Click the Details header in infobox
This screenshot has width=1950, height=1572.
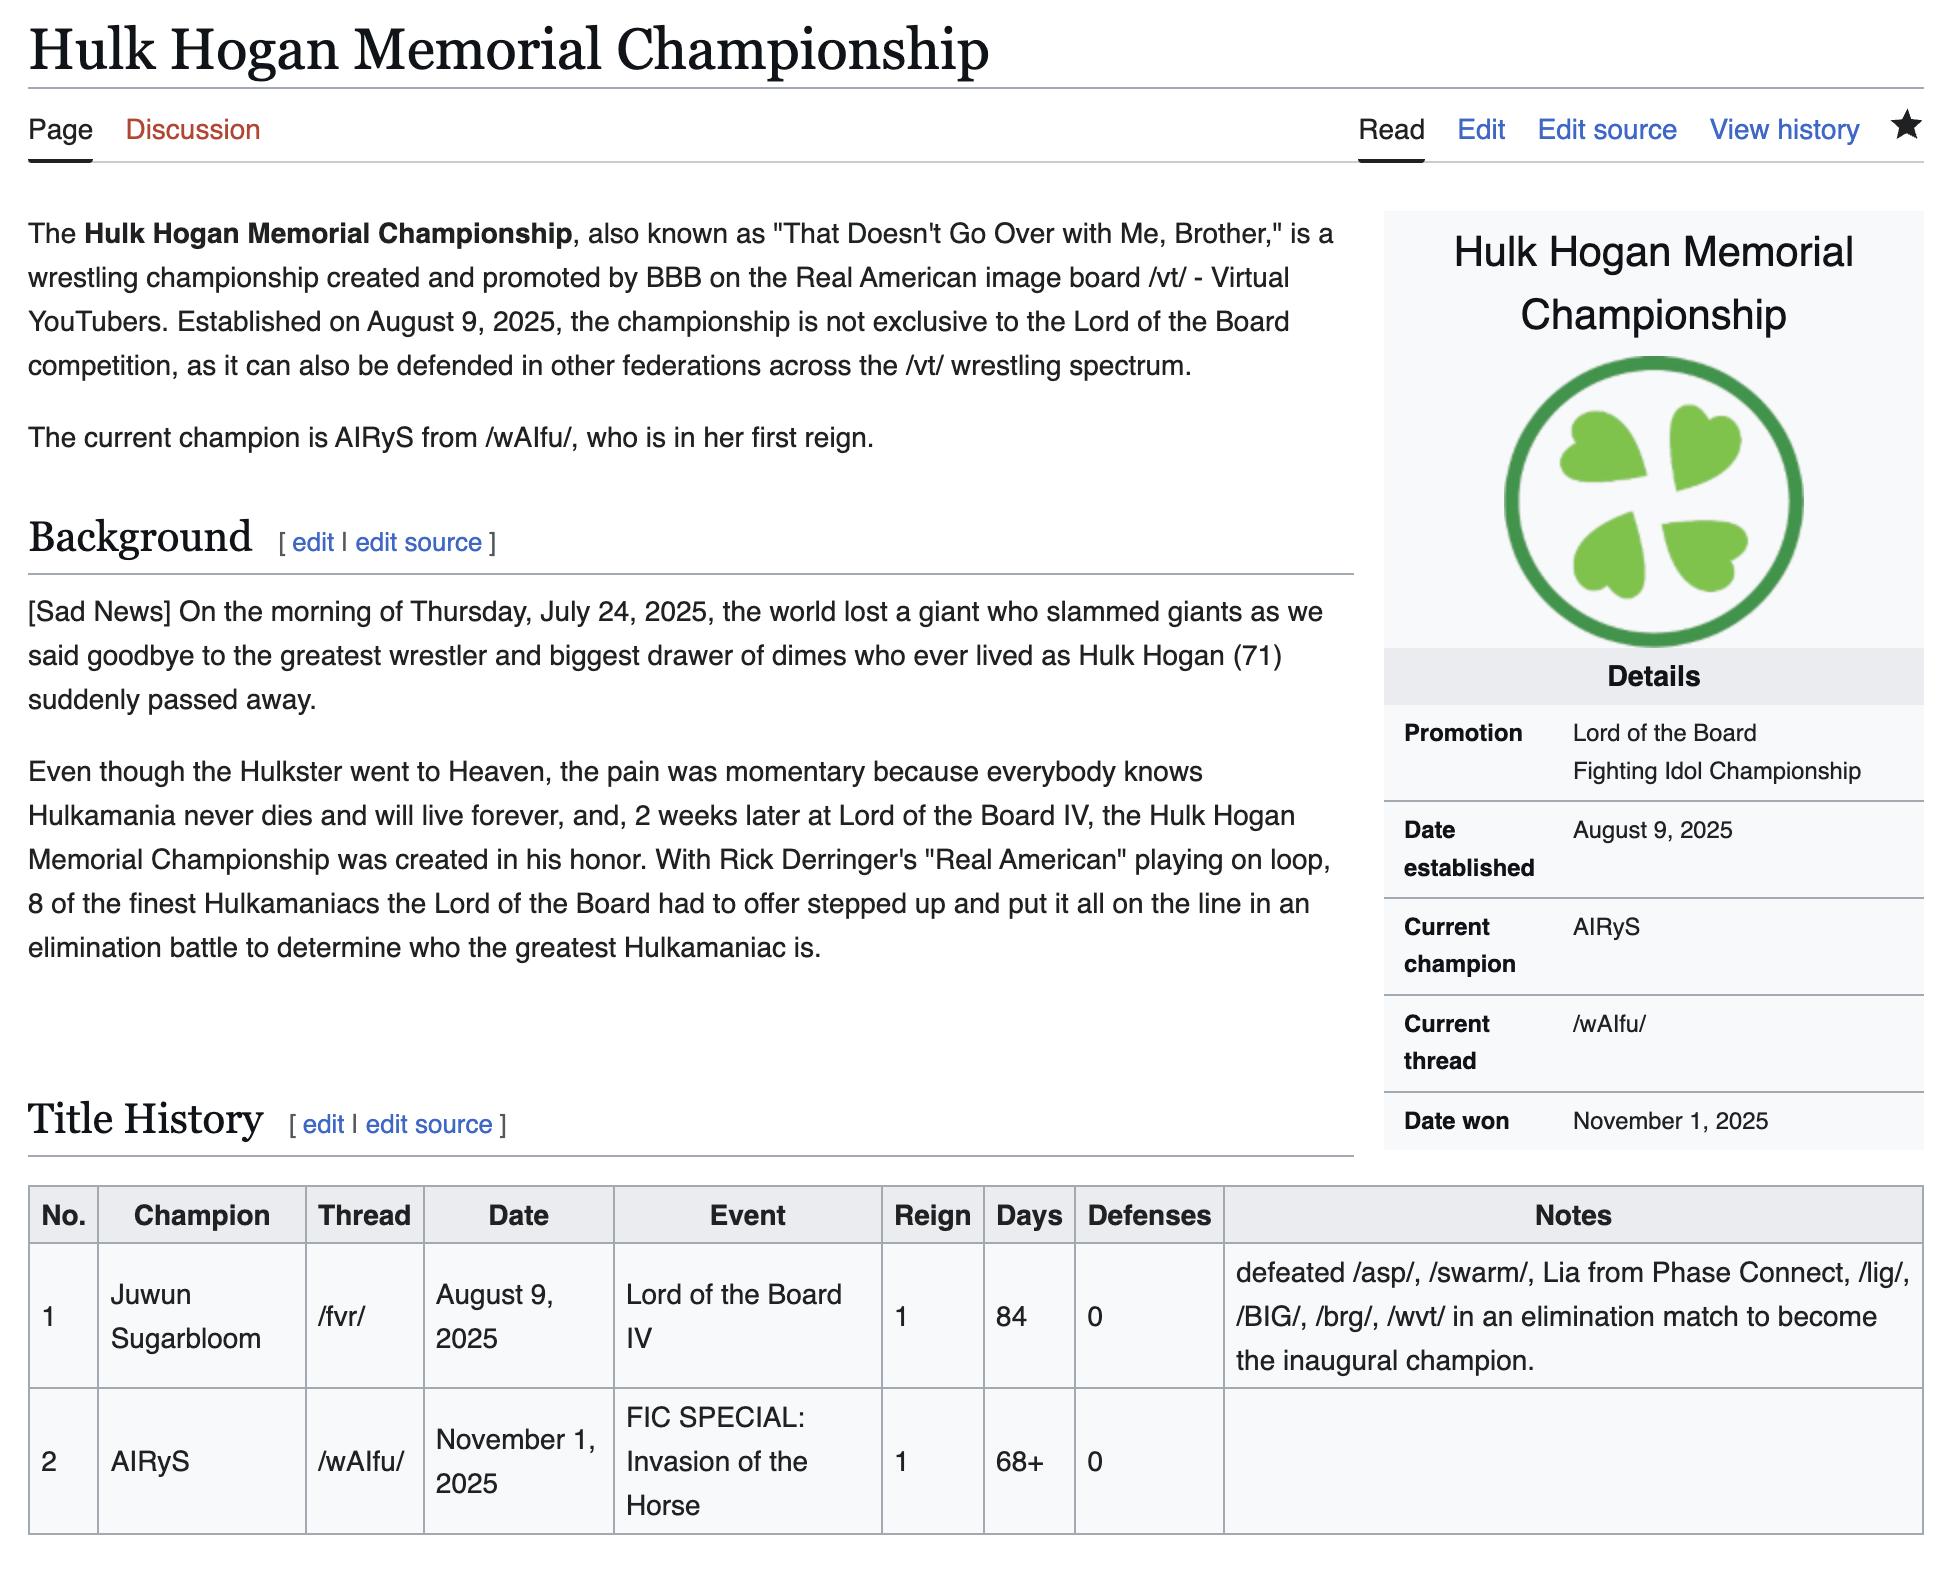point(1653,677)
